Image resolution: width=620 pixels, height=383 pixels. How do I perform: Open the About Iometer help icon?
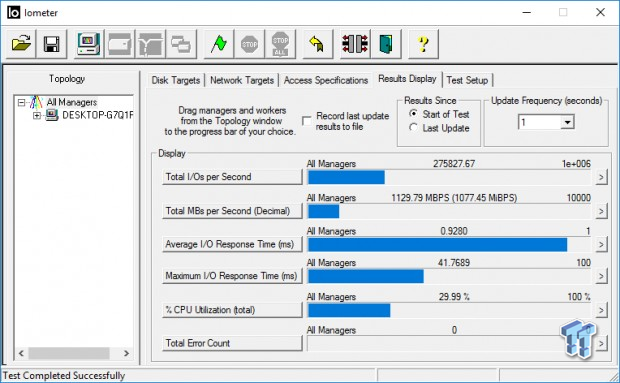423,44
